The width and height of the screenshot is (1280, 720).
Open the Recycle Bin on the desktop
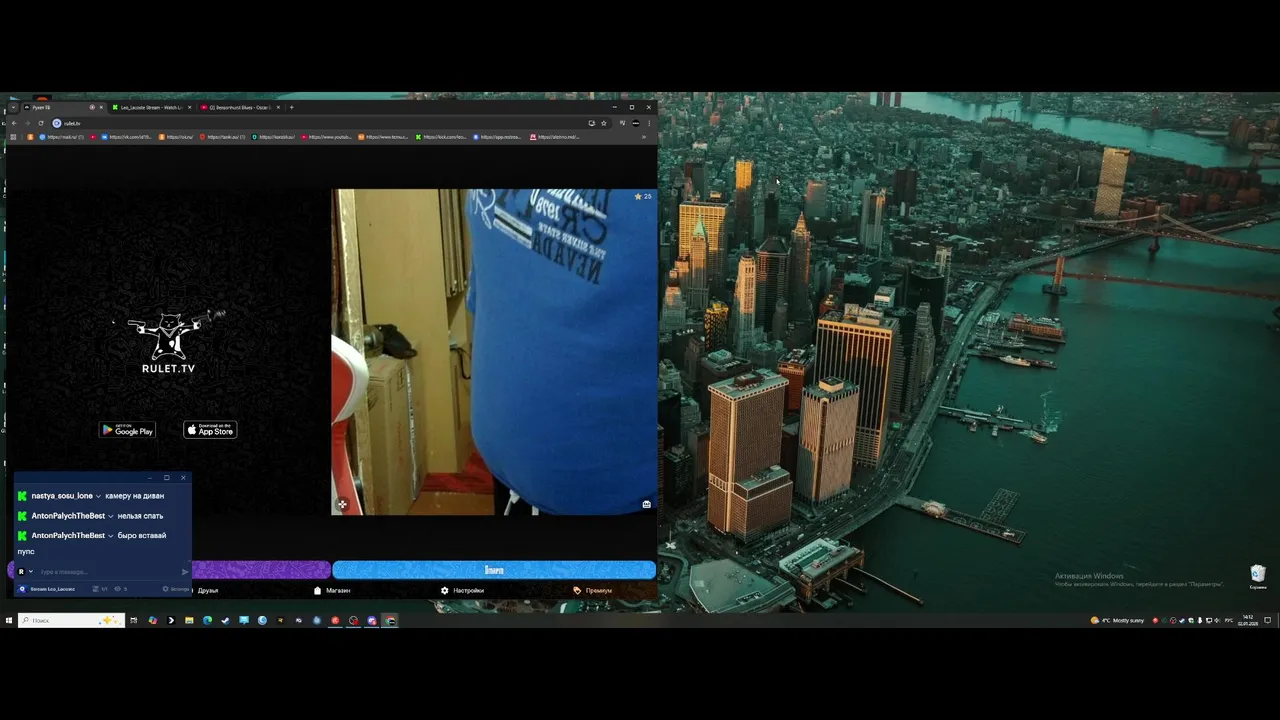[x=1258, y=576]
